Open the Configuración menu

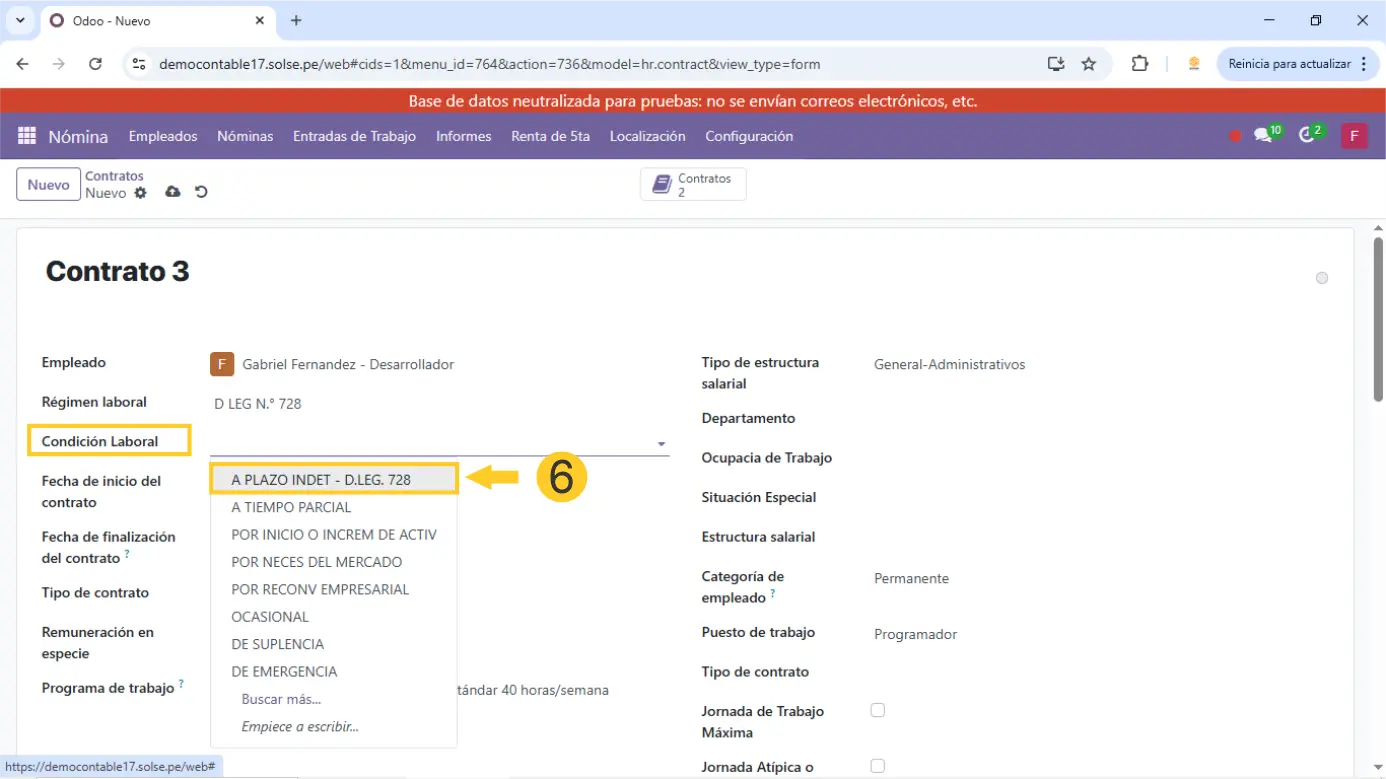coord(748,136)
